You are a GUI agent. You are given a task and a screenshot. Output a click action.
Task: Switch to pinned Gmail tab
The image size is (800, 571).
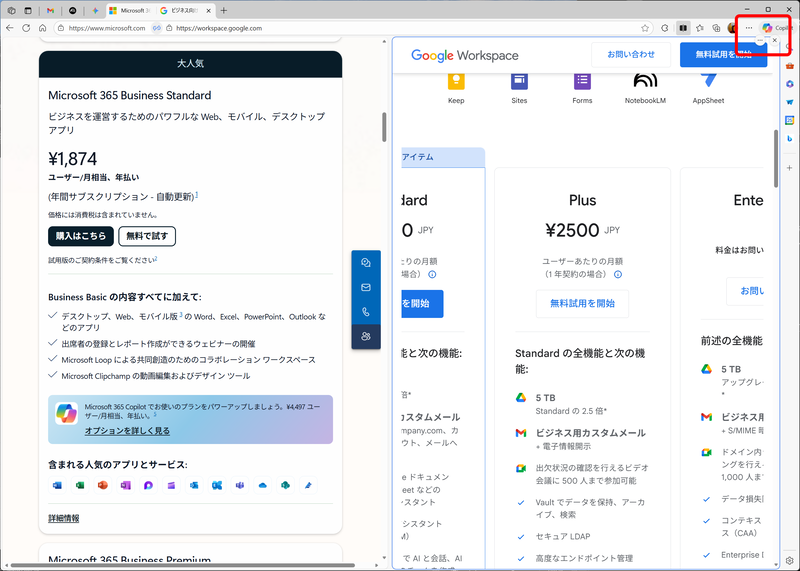pyautogui.click(x=50, y=10)
